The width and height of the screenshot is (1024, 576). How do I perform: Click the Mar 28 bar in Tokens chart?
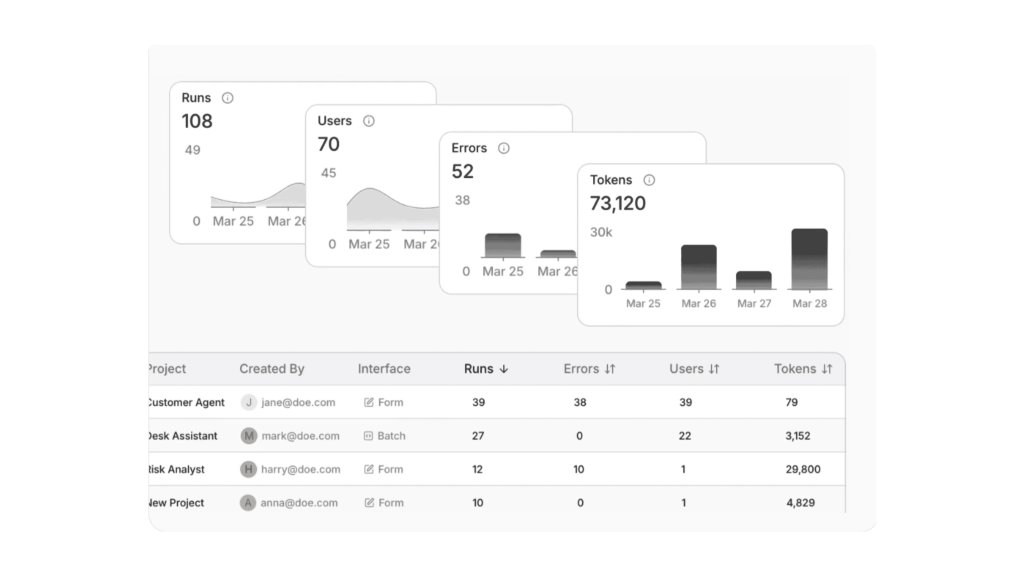coord(809,259)
